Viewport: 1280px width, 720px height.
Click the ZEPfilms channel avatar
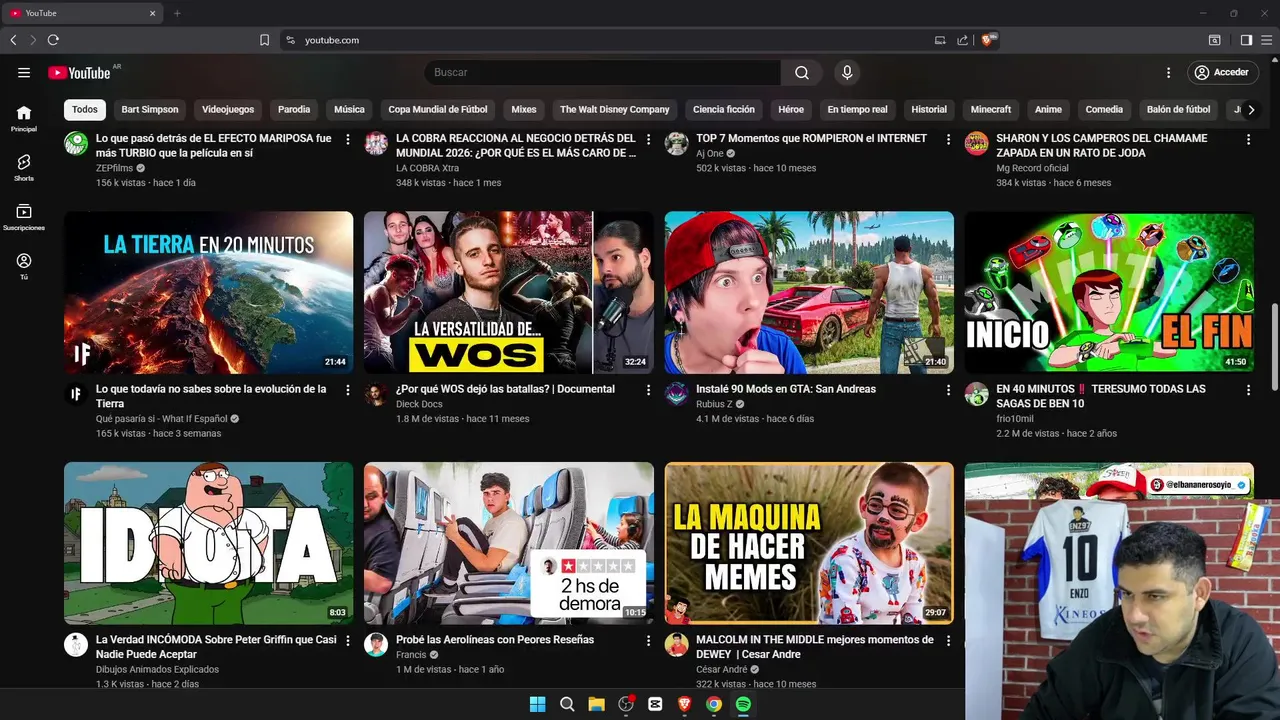tap(76, 143)
